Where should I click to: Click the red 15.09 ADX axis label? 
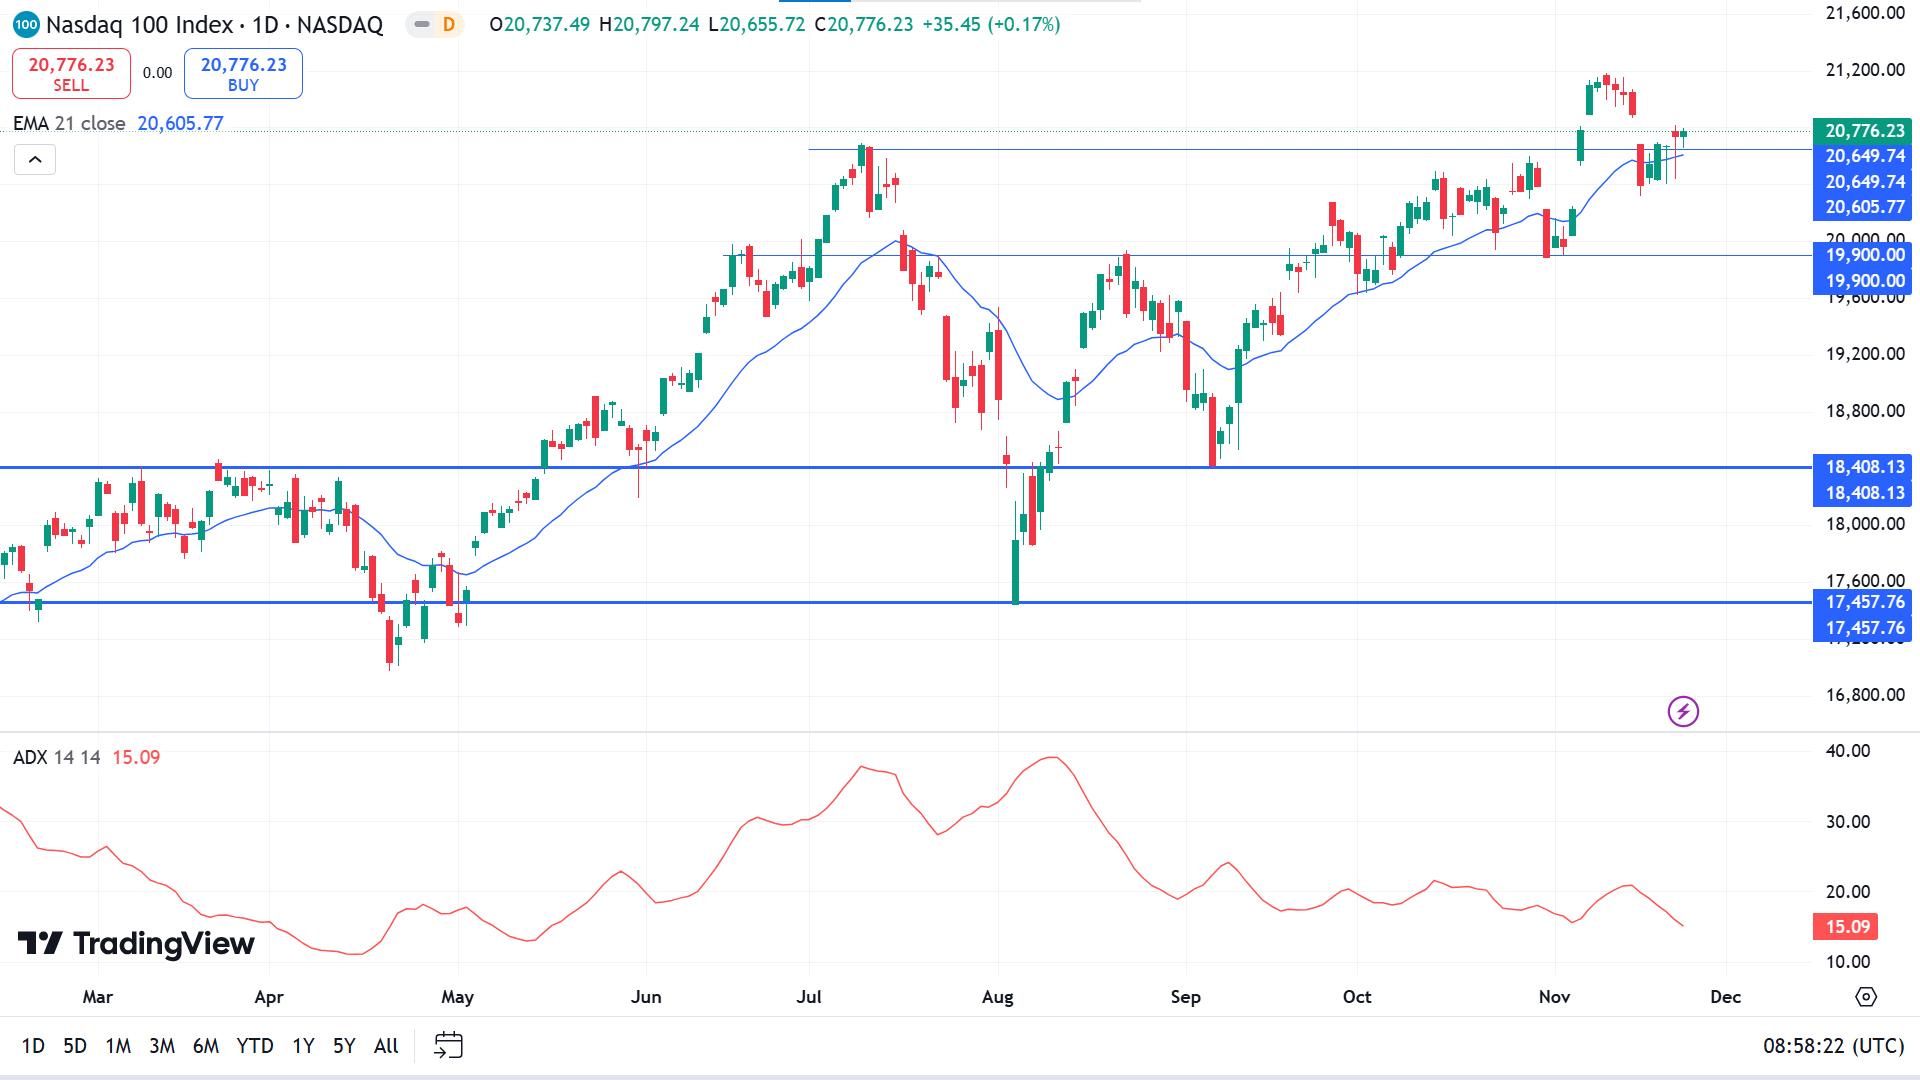pyautogui.click(x=1846, y=926)
